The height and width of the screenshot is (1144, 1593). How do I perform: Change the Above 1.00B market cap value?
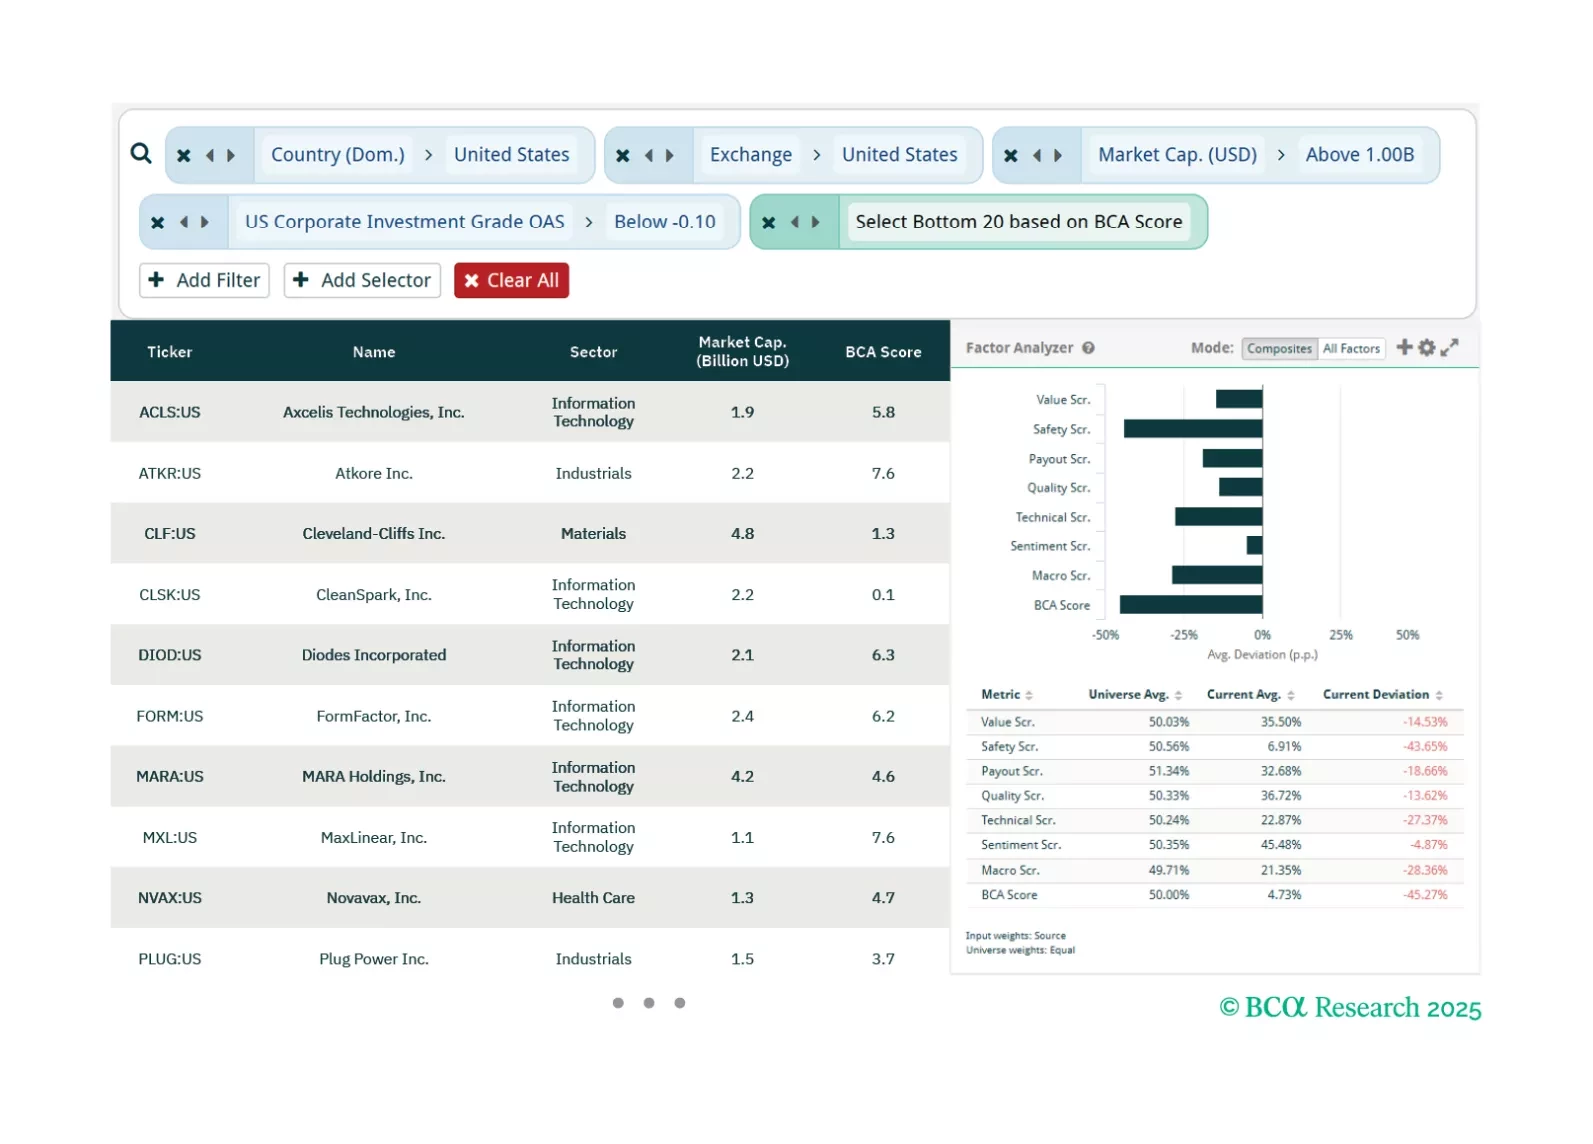pos(1359,155)
